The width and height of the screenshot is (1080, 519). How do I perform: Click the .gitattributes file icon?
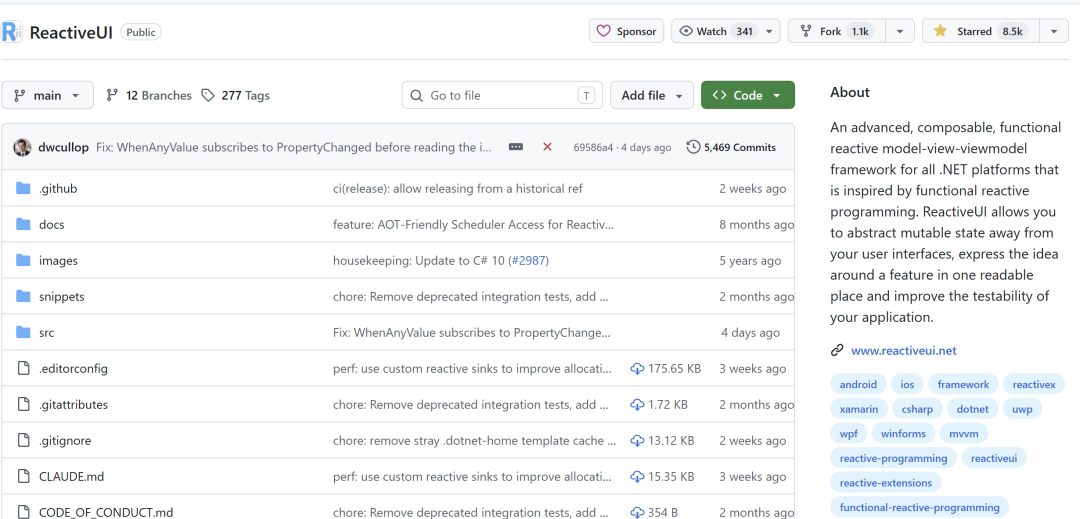tap(24, 405)
